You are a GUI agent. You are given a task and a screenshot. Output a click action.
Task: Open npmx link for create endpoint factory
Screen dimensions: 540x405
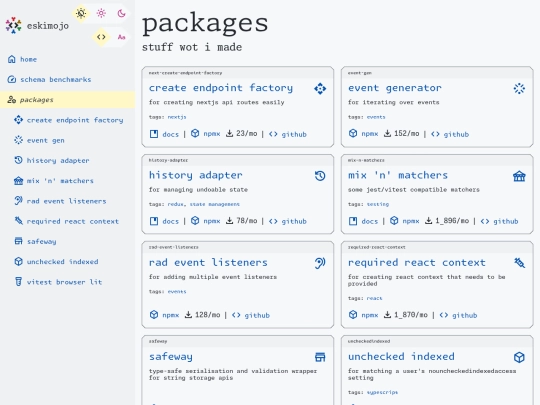206,134
